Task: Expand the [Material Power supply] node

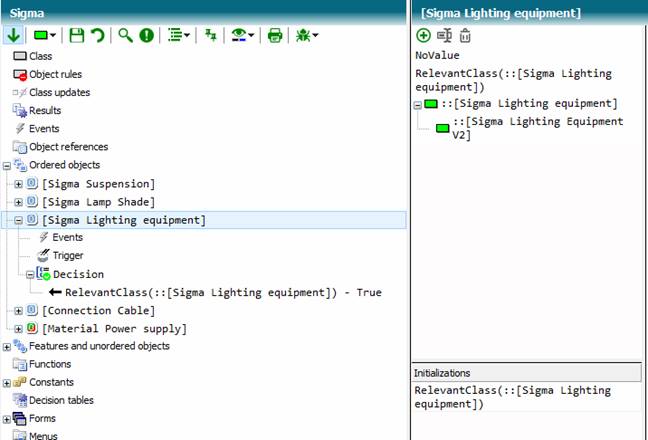Action: (18, 329)
